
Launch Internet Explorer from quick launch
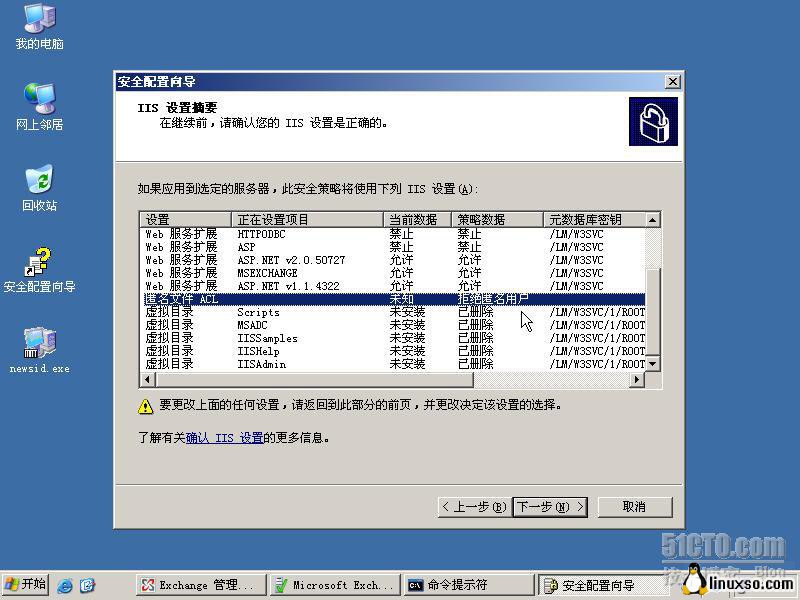65,585
